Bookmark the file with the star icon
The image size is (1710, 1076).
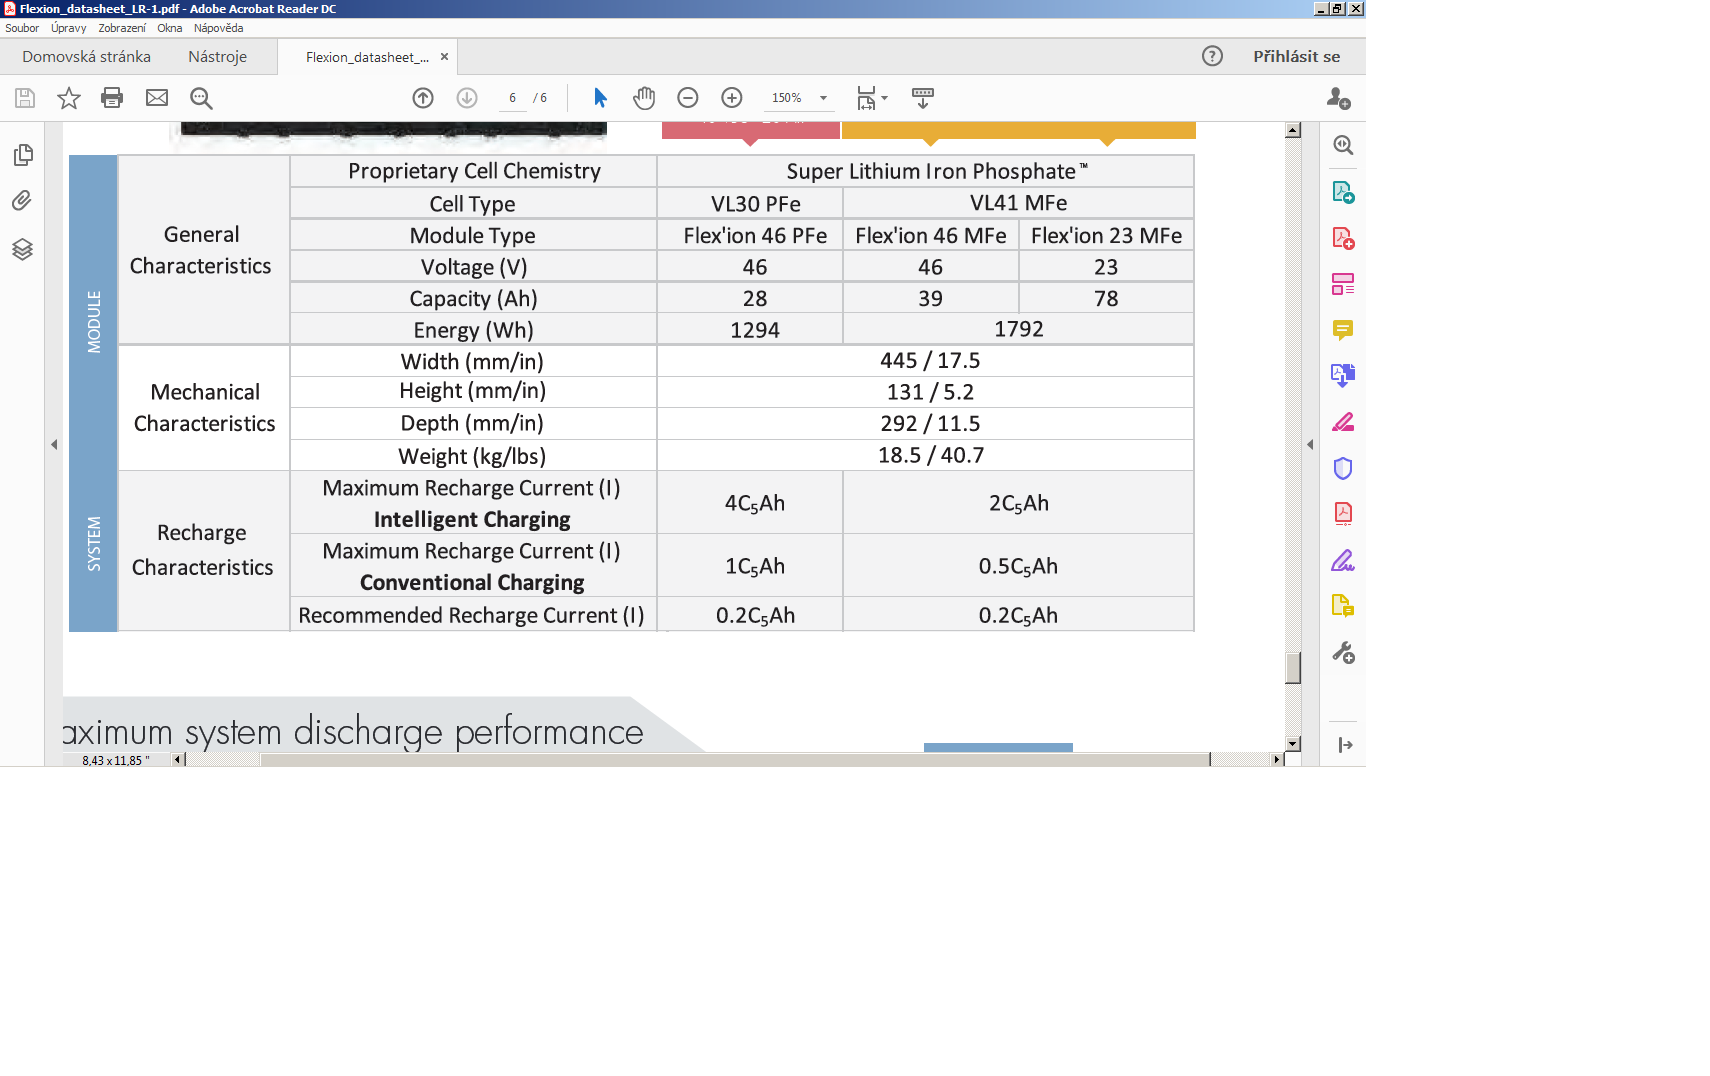[x=69, y=98]
